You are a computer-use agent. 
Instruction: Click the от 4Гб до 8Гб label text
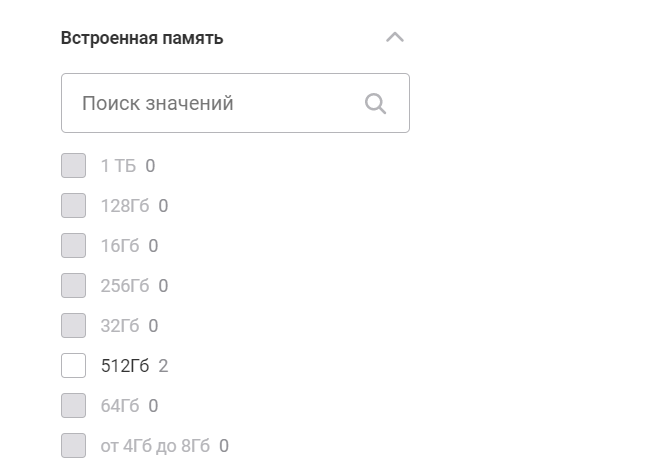point(155,446)
